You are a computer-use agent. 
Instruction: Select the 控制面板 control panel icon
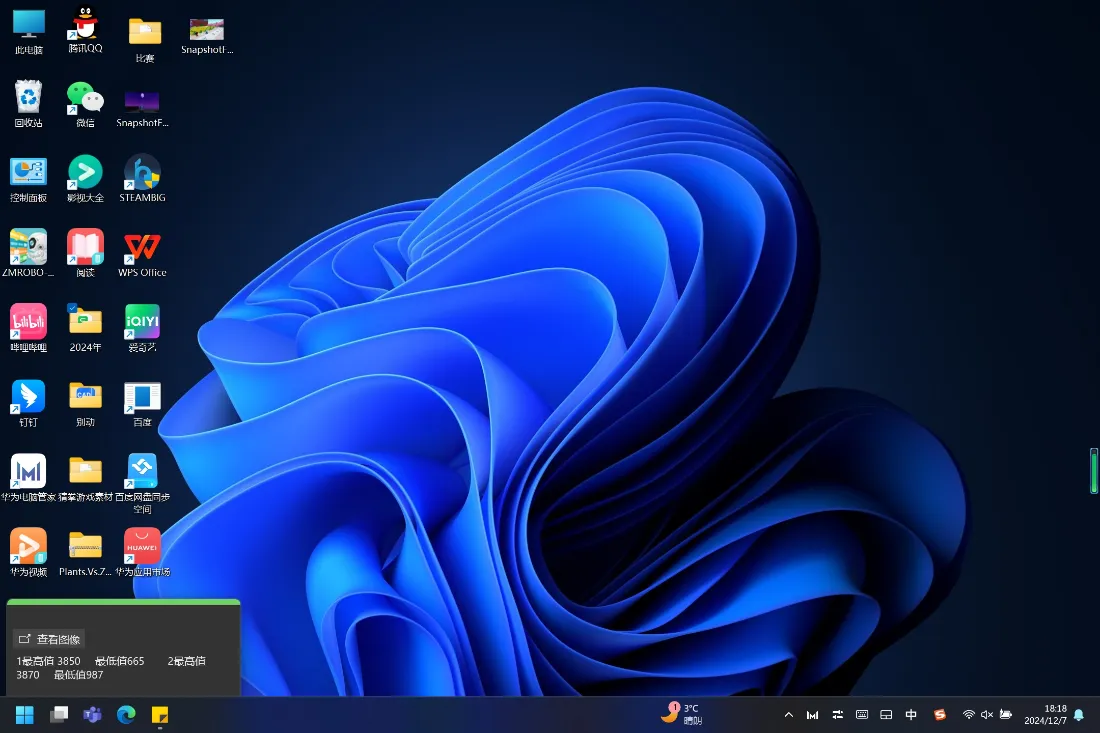(x=29, y=180)
